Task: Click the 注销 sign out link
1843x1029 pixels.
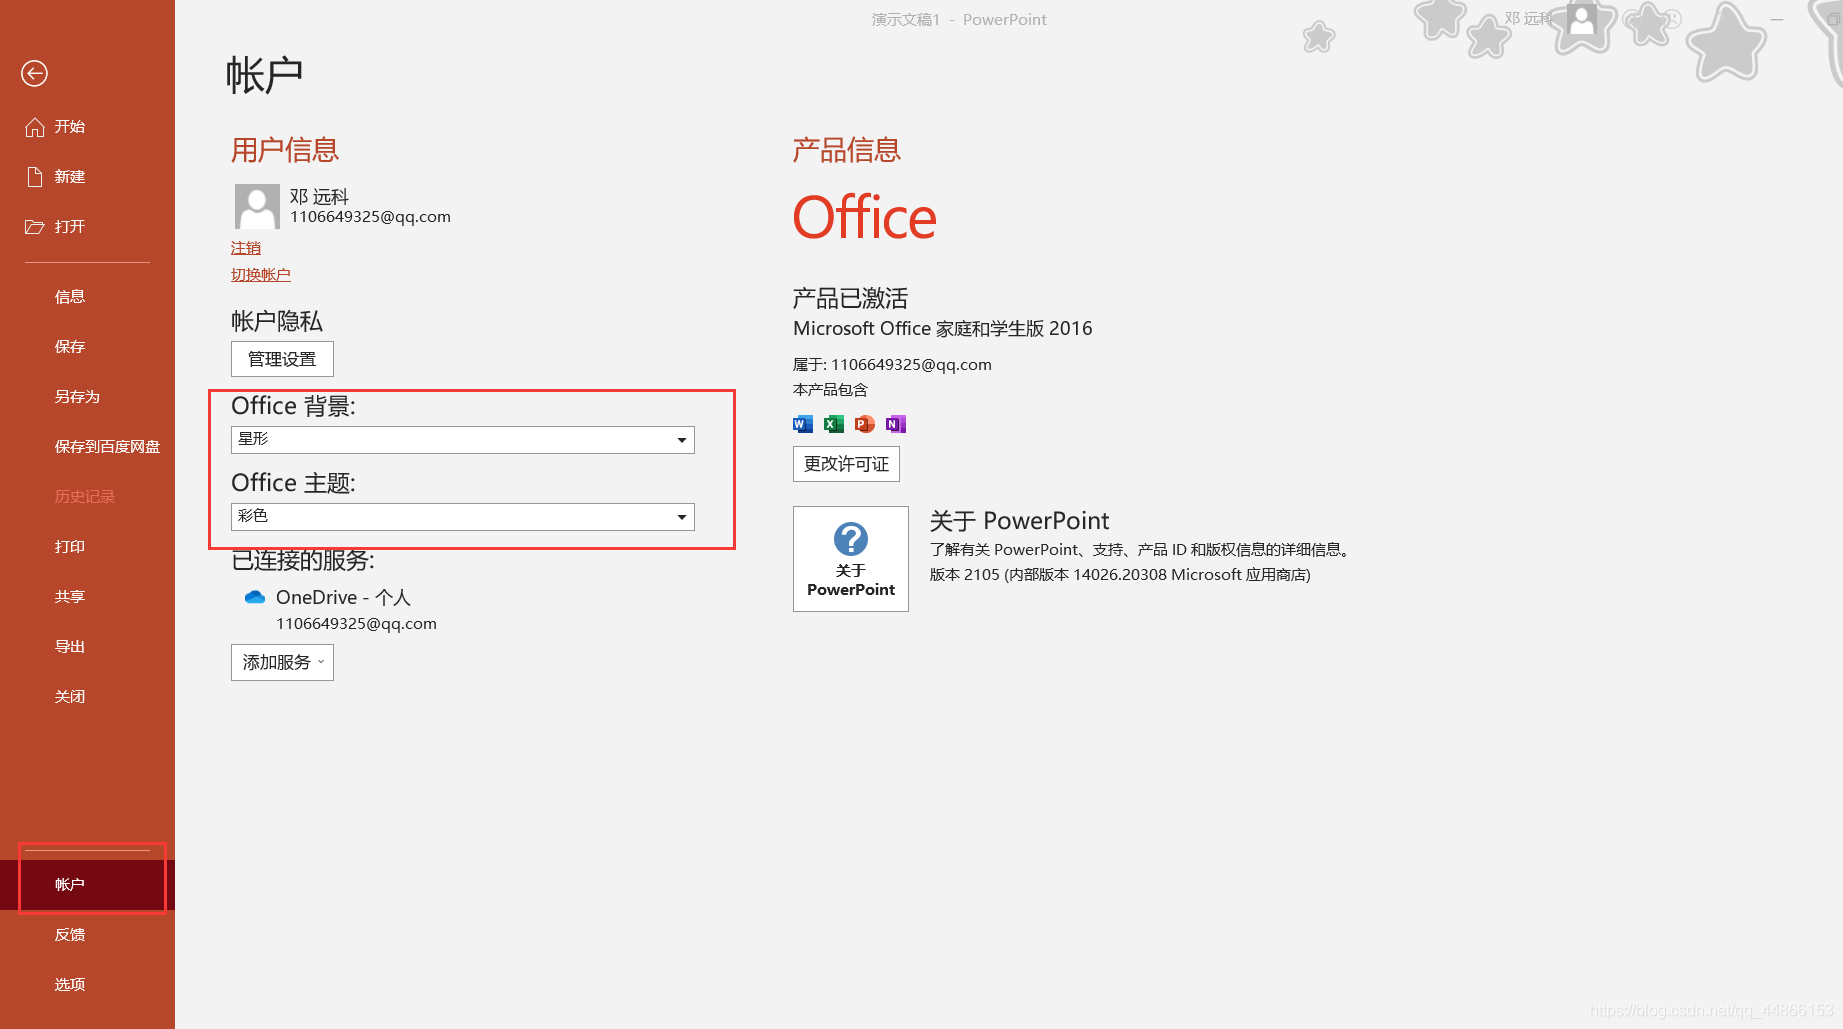Action: (246, 248)
